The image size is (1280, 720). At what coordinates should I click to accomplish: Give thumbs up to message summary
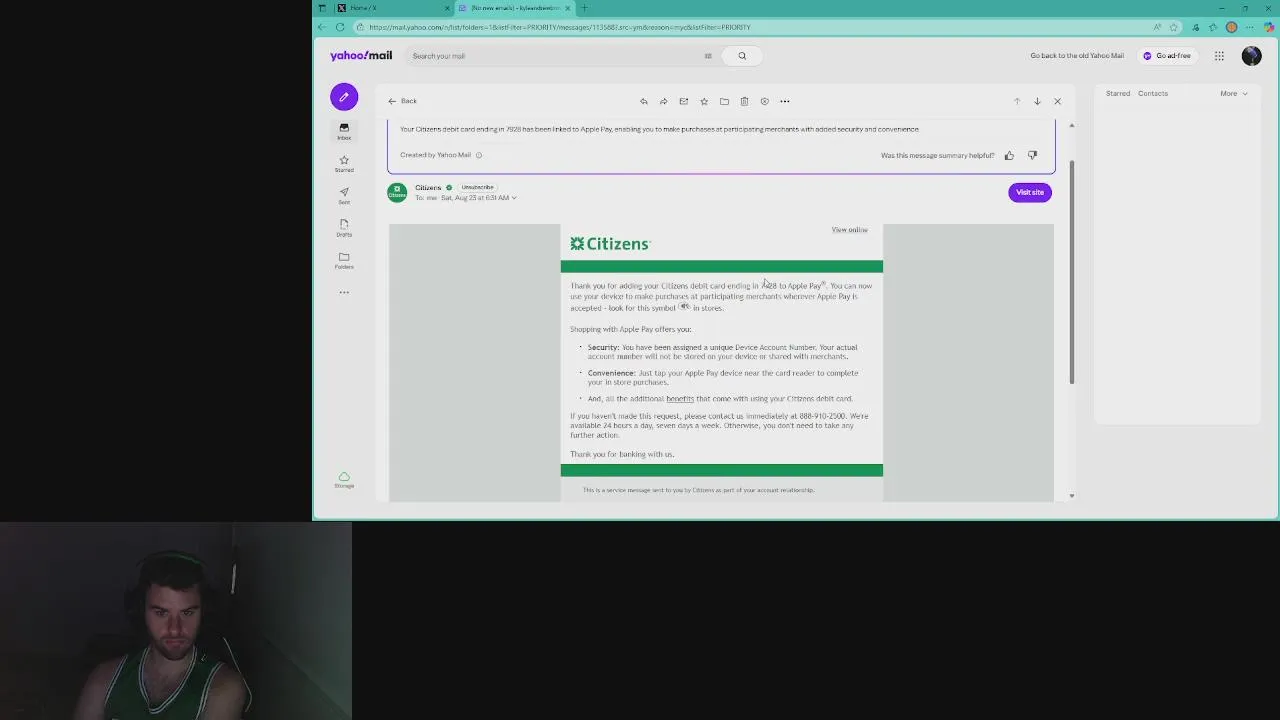[x=1009, y=155]
